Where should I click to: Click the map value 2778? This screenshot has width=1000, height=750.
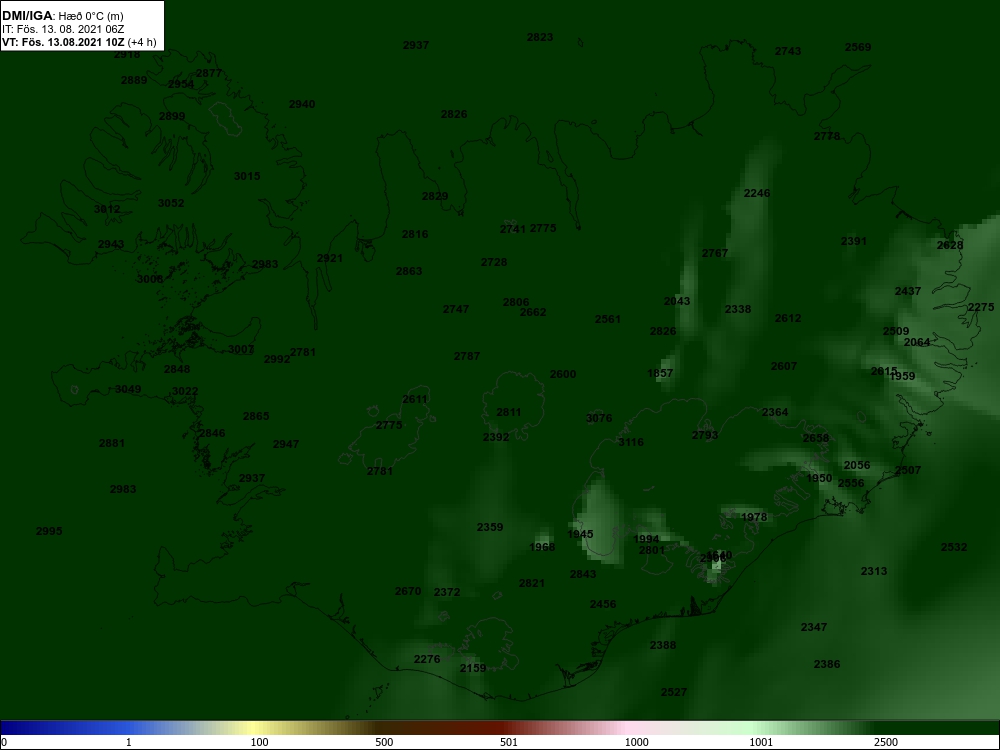tap(827, 136)
